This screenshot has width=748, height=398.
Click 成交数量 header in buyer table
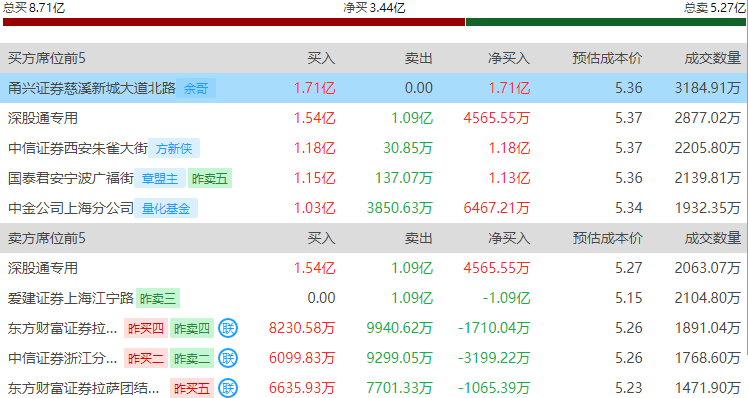click(713, 58)
